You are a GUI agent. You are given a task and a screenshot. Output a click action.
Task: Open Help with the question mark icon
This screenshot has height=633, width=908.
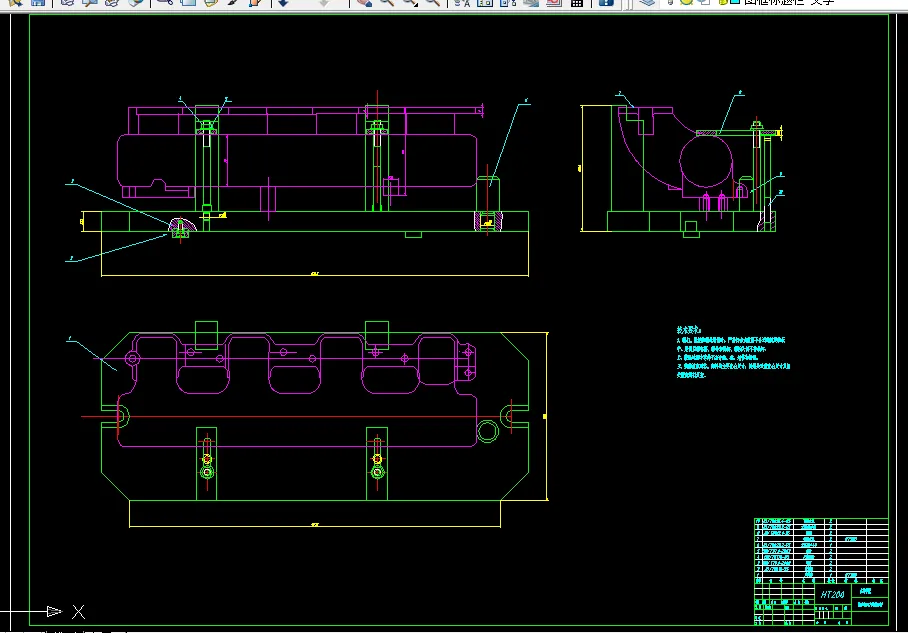click(x=606, y=3)
